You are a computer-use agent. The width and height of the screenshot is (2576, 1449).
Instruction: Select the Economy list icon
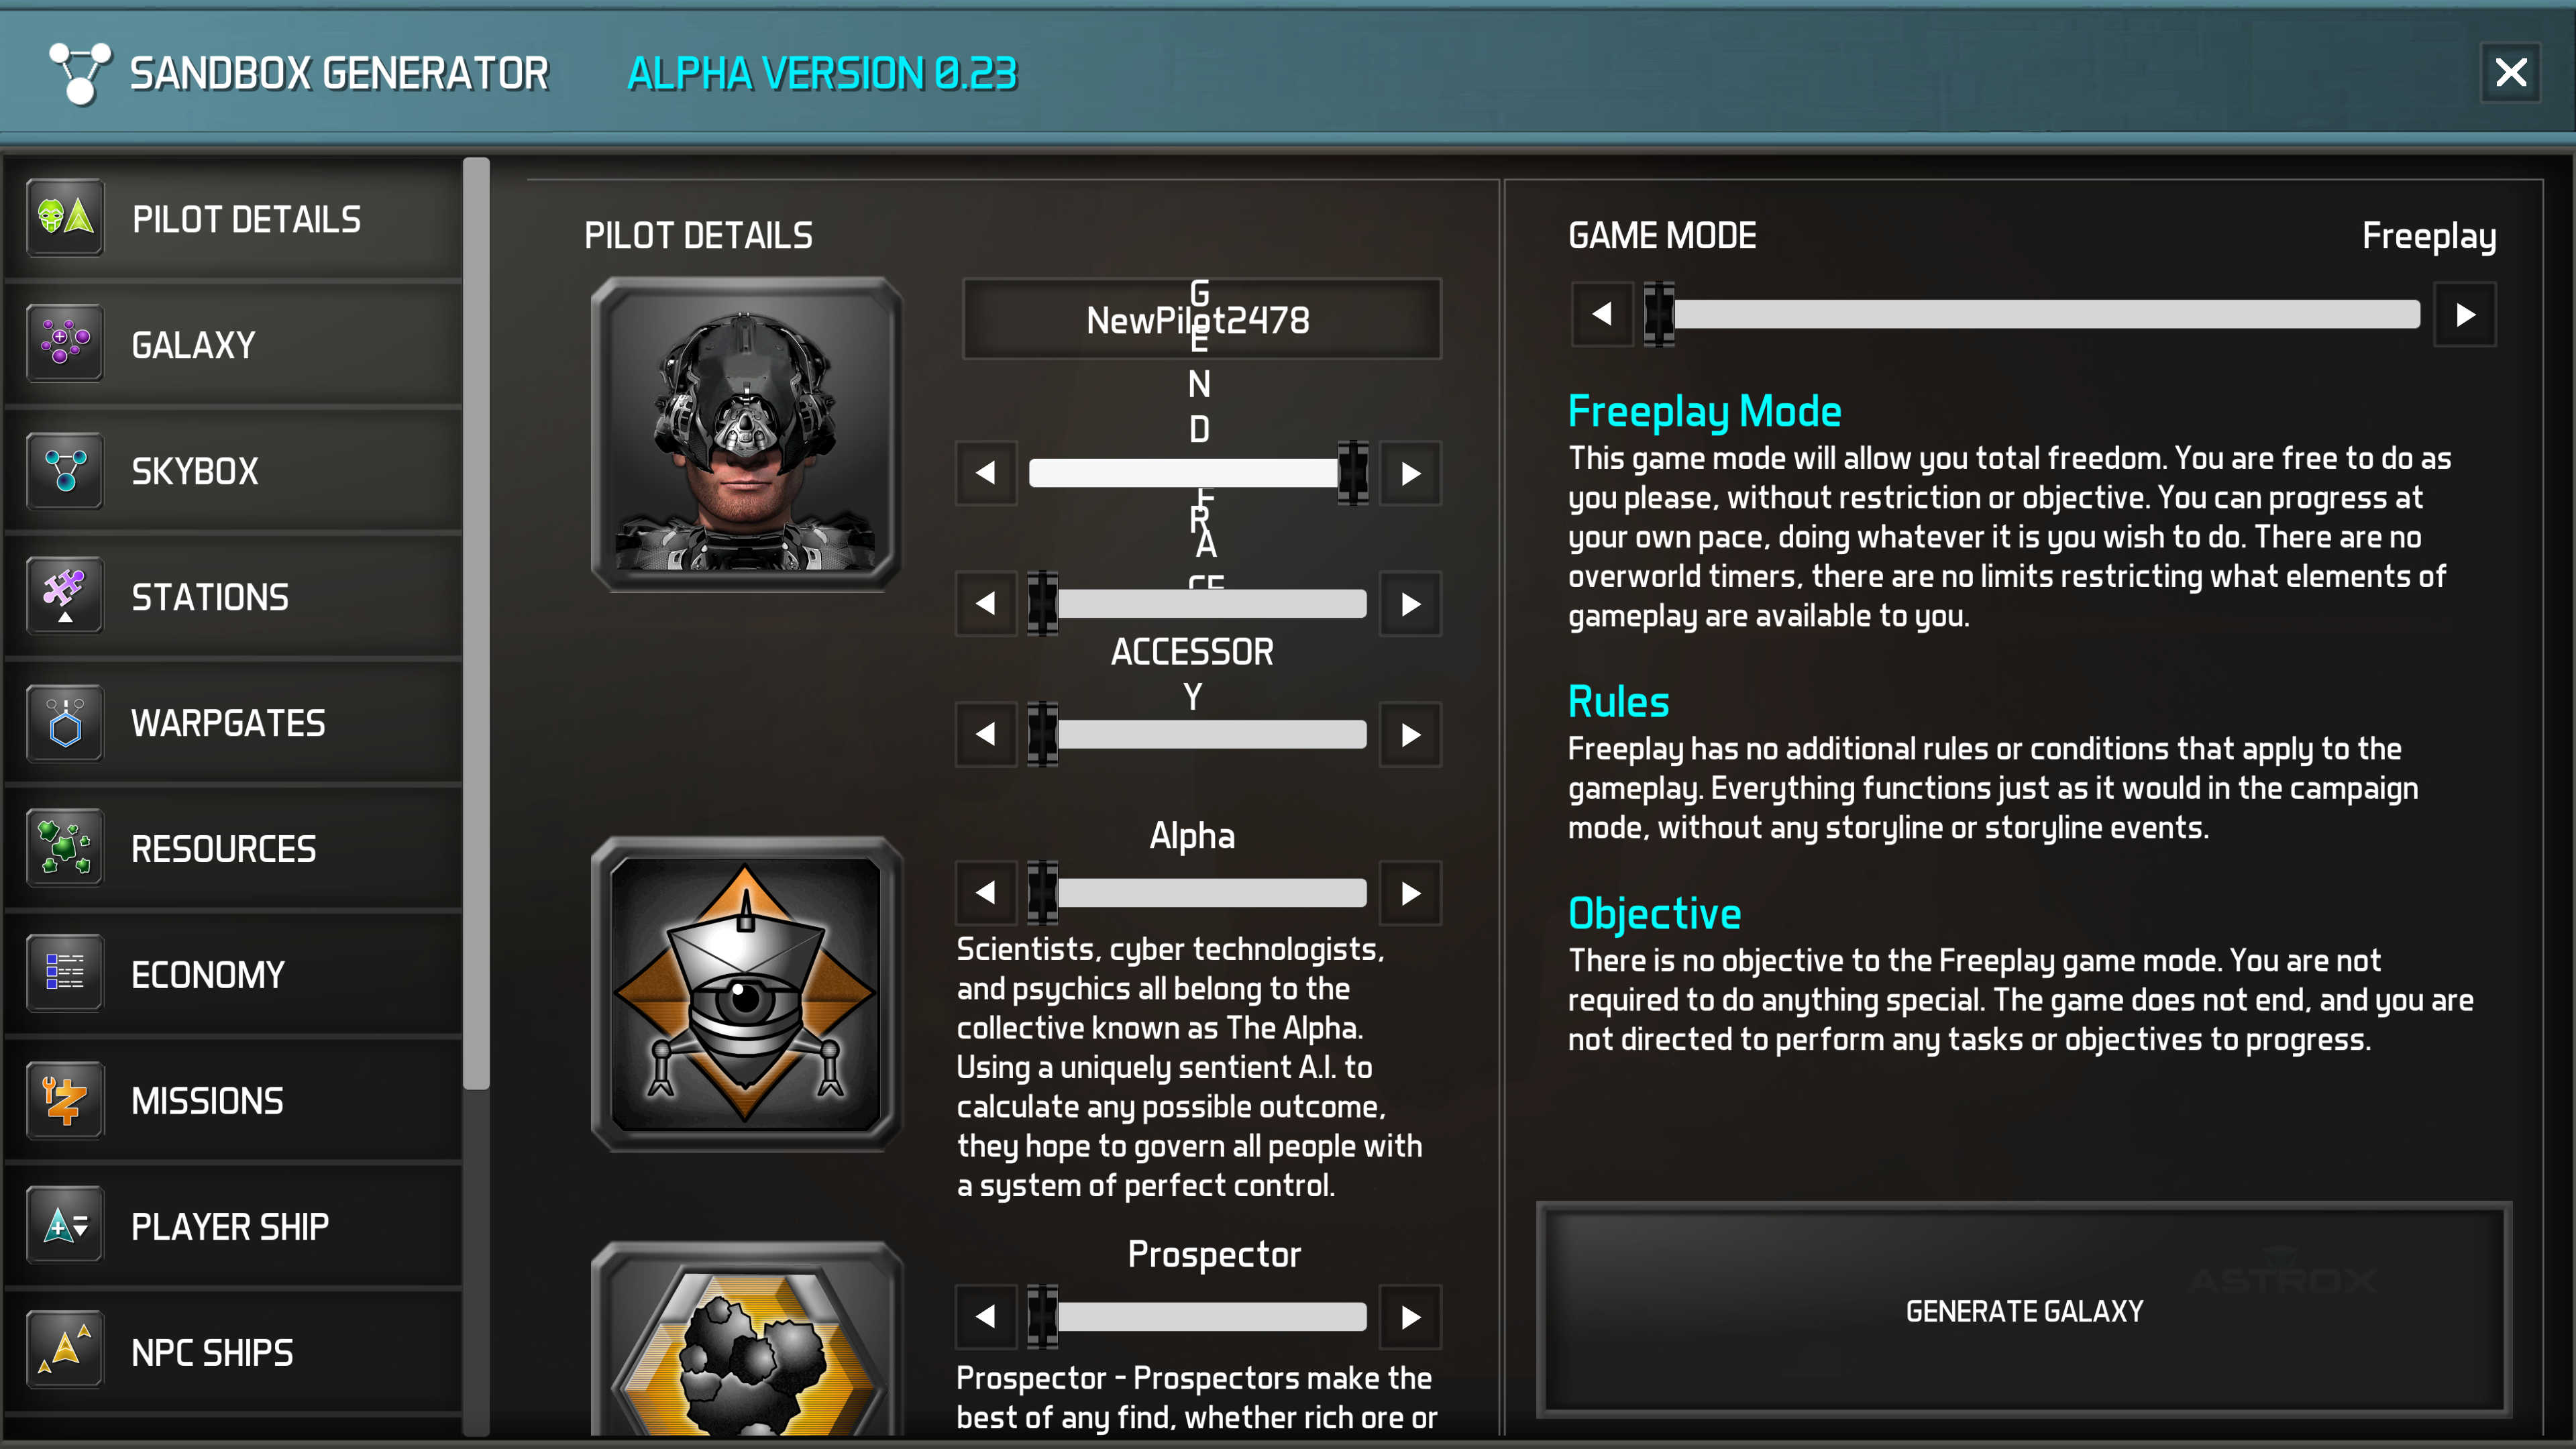click(65, 974)
